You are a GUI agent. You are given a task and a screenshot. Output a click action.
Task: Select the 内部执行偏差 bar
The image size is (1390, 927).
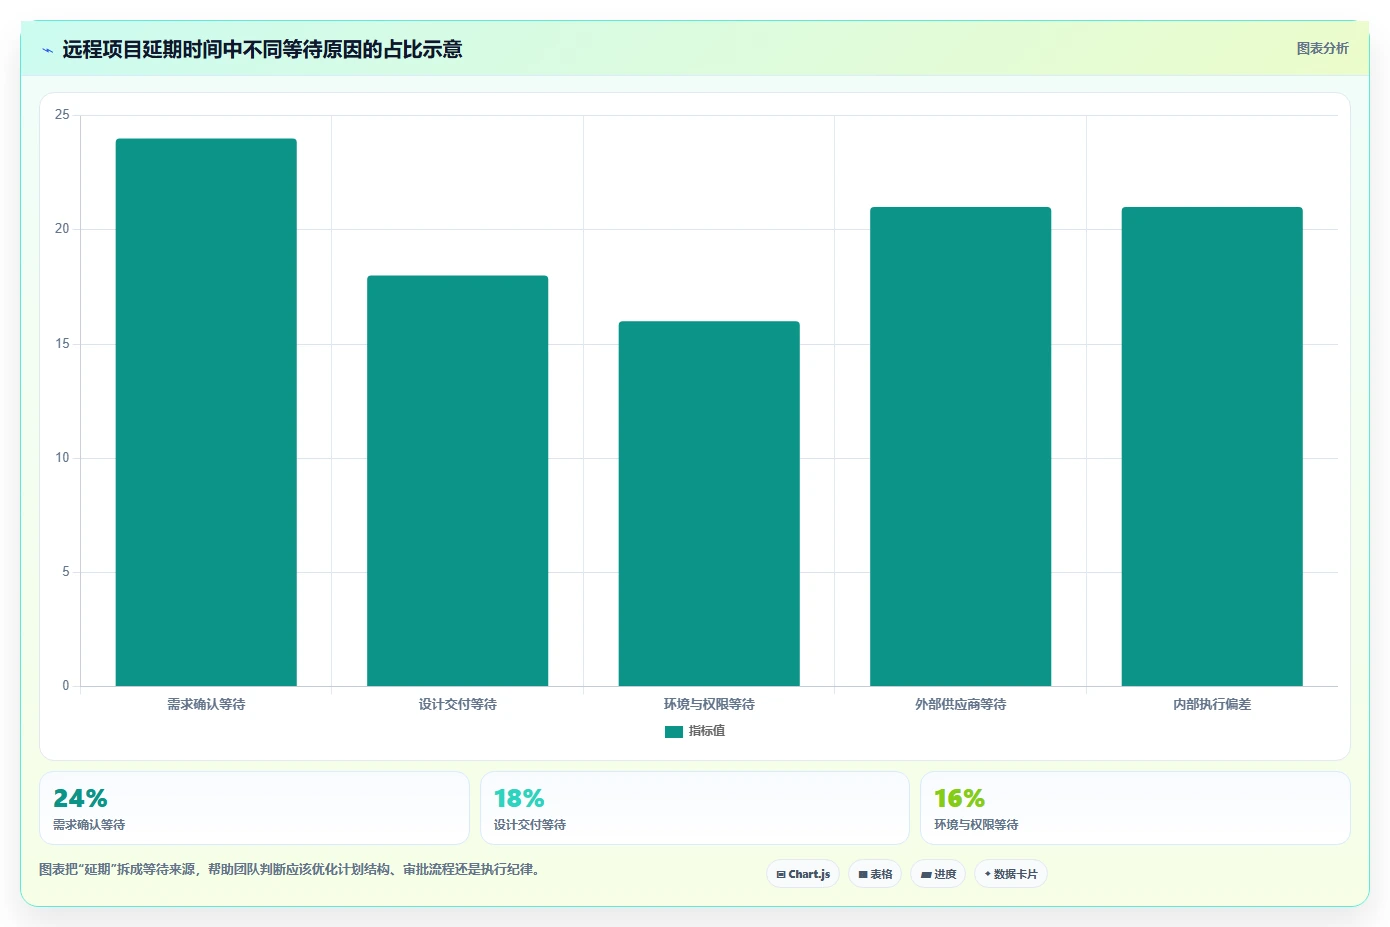coord(1212,447)
